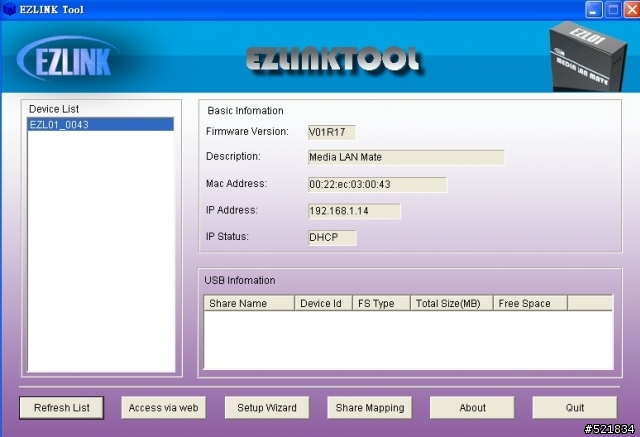Click the IP Status label
This screenshot has width=640, height=437.
(227, 236)
